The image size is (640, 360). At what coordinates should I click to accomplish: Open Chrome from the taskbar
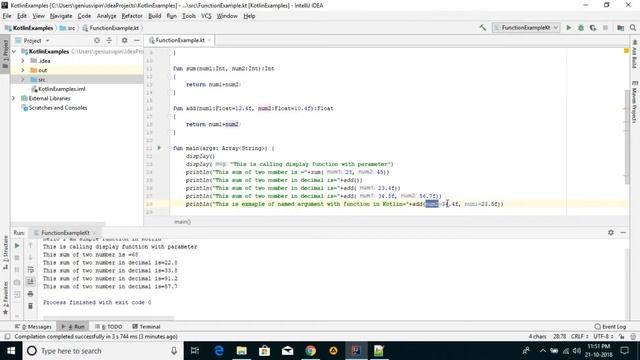click(x=311, y=351)
